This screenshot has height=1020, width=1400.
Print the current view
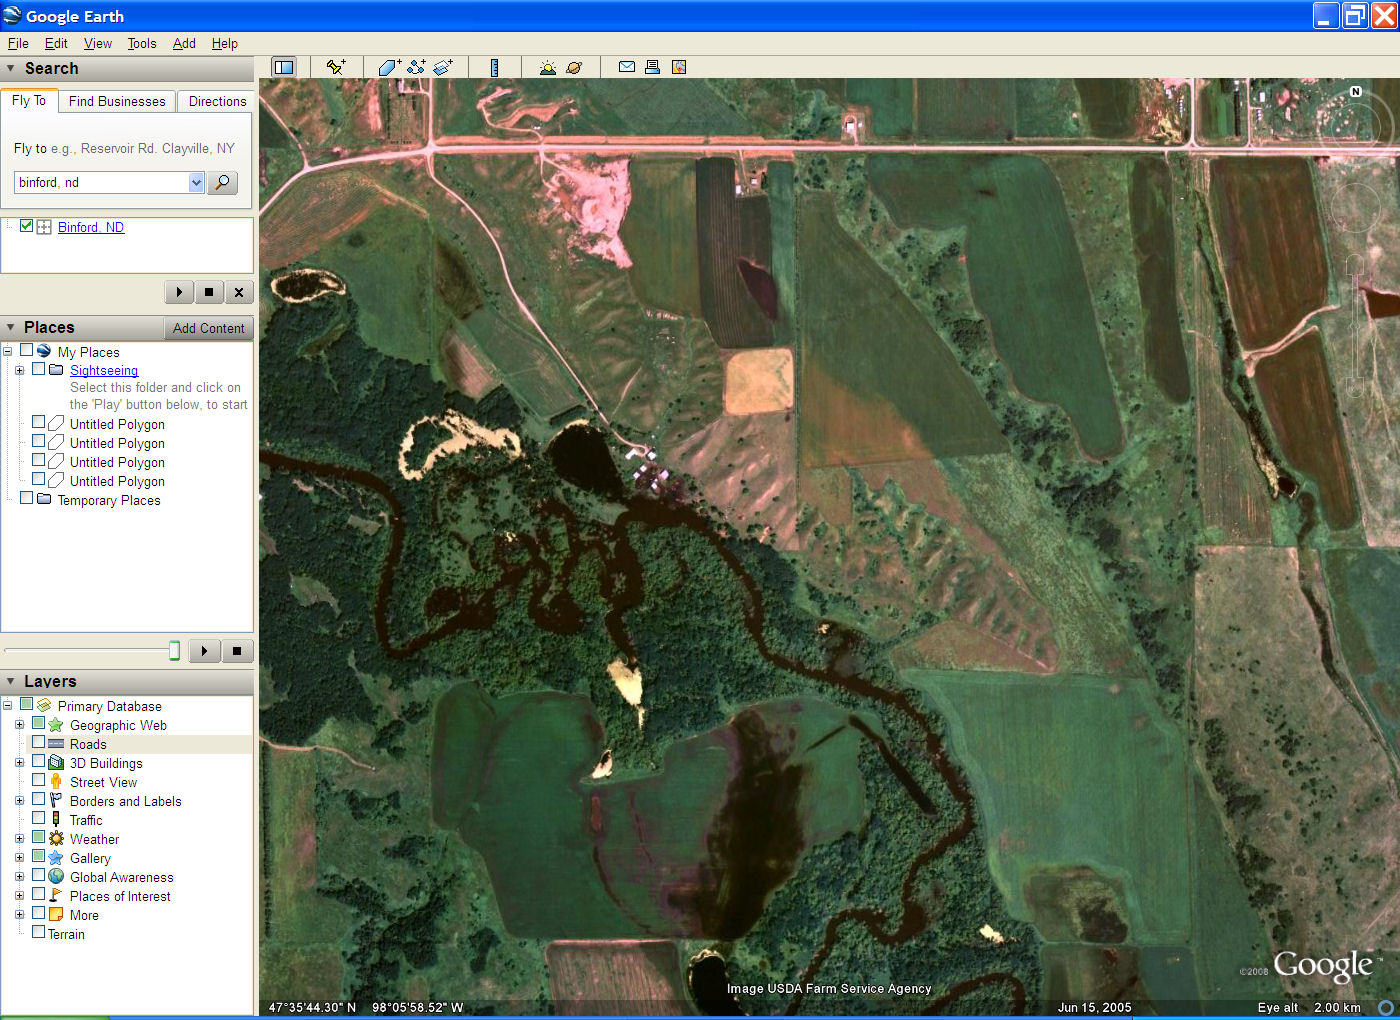[652, 67]
